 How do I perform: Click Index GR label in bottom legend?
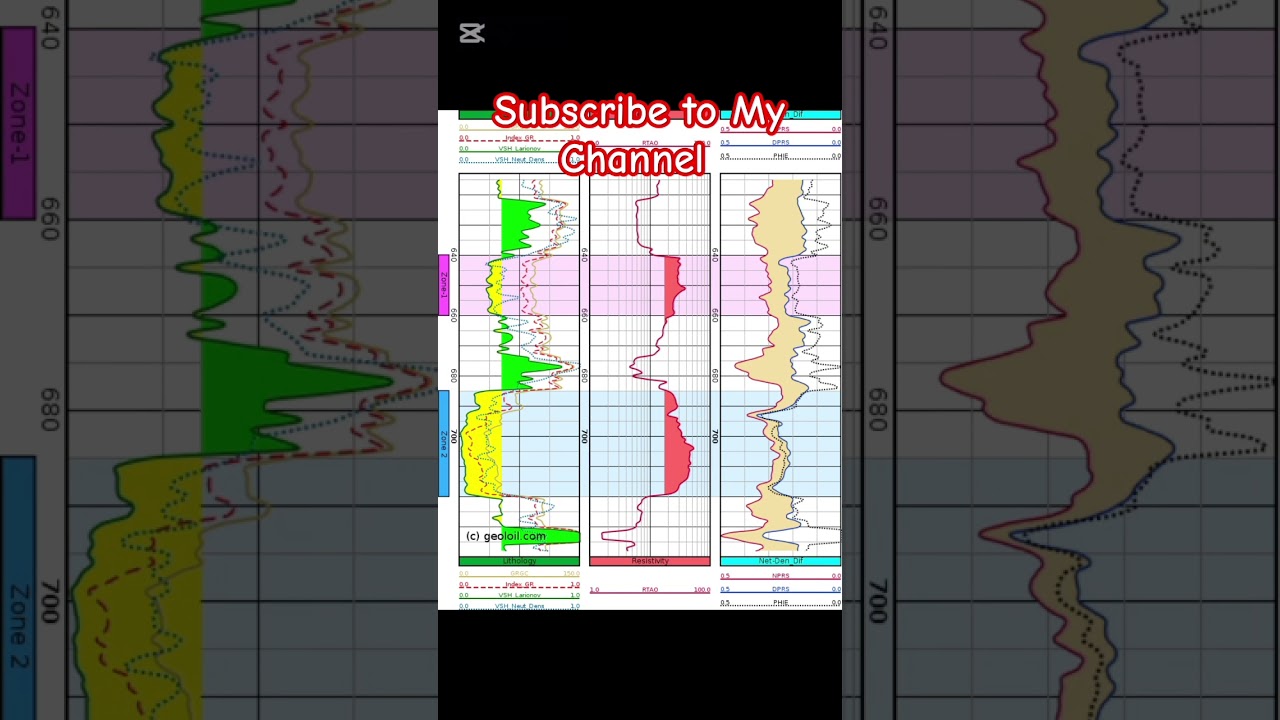pos(520,584)
